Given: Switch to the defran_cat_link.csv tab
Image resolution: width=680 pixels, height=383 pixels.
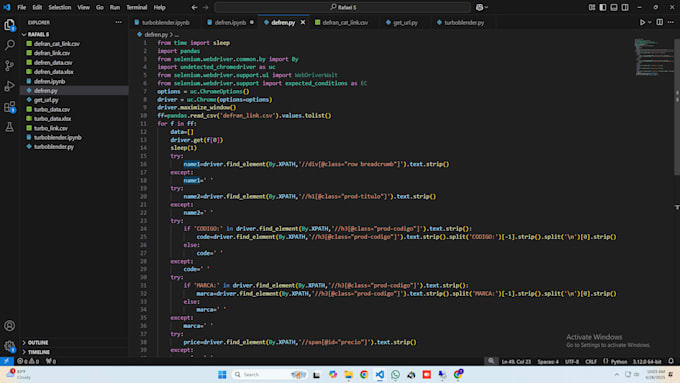Looking at the screenshot, I should tap(345, 23).
